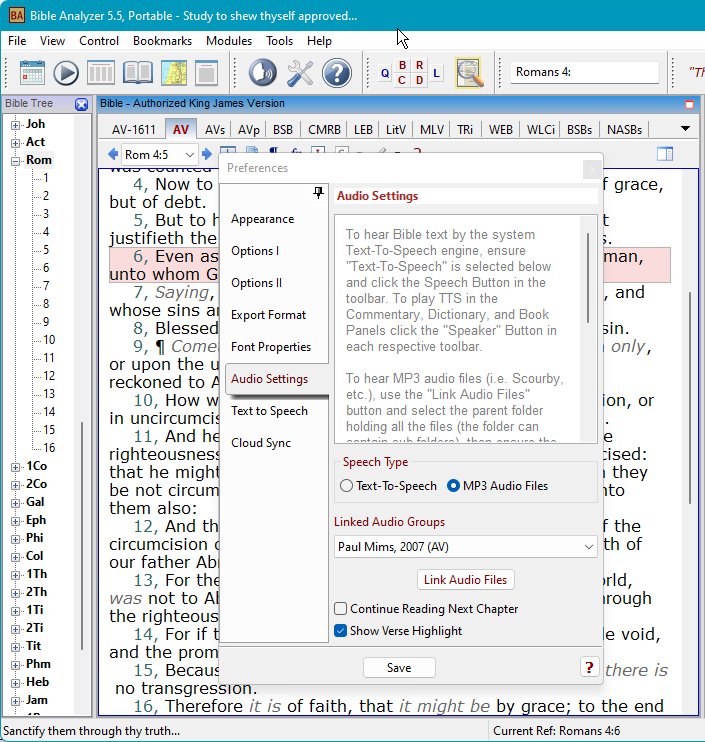
Task: Click the open book icon
Action: [137, 73]
